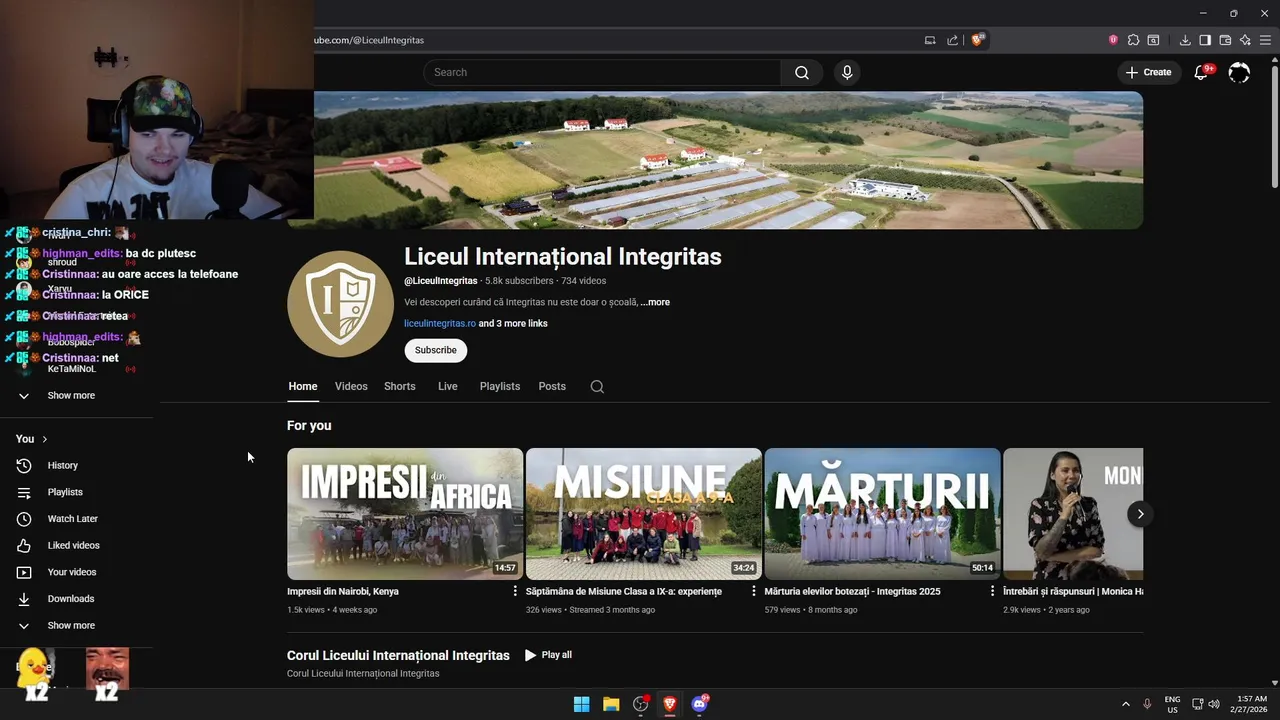Open the pink shield extension icon
The height and width of the screenshot is (720, 1280).
click(1113, 40)
